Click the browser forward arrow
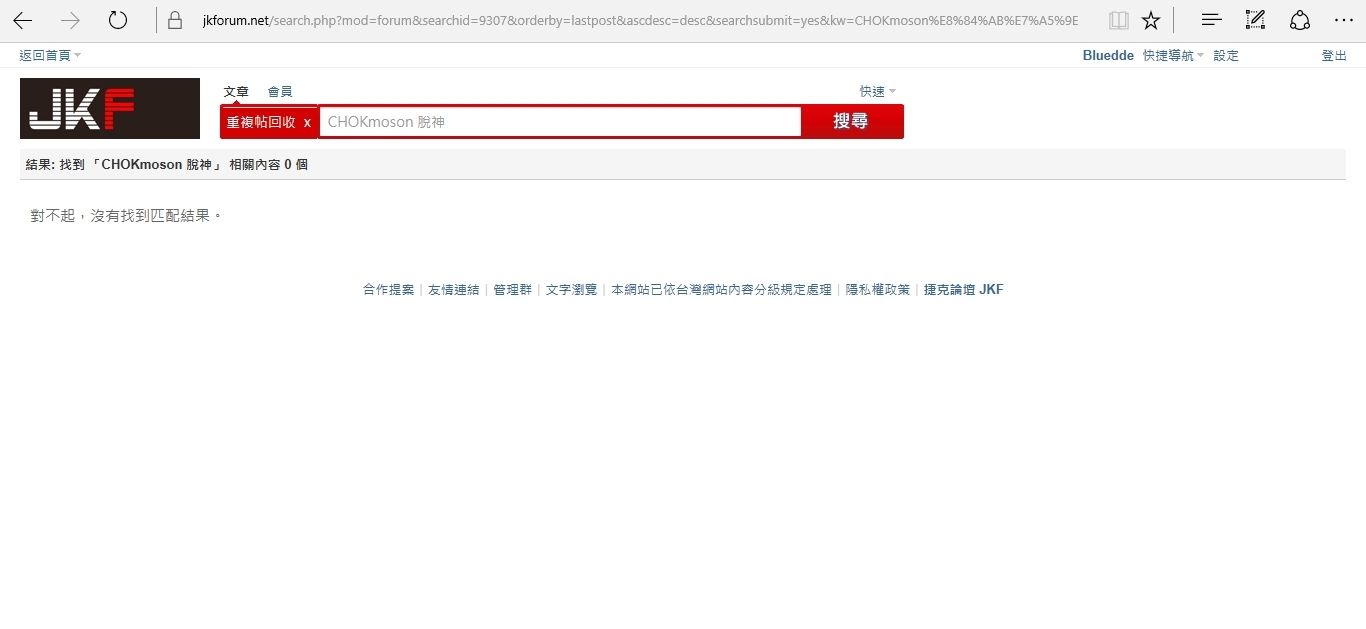The image size is (1366, 629). [x=70, y=20]
